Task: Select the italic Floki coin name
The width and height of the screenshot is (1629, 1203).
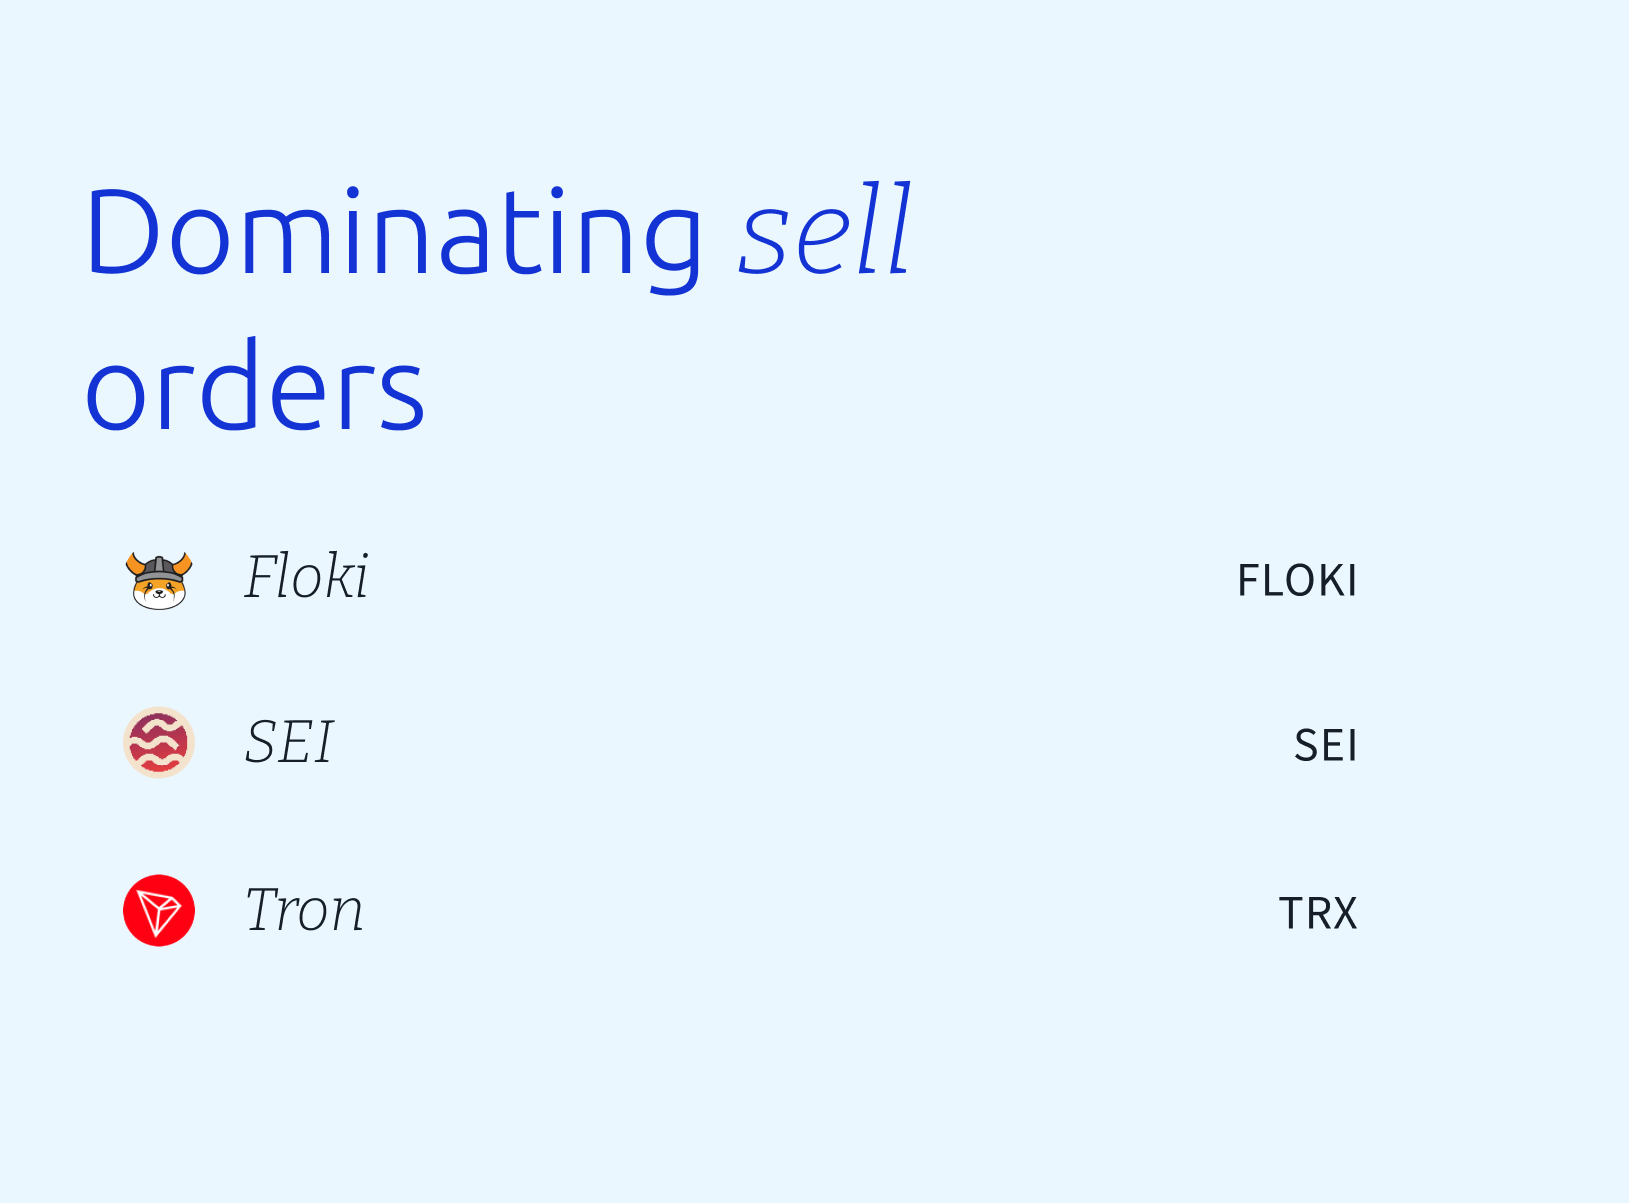Action: click(307, 577)
